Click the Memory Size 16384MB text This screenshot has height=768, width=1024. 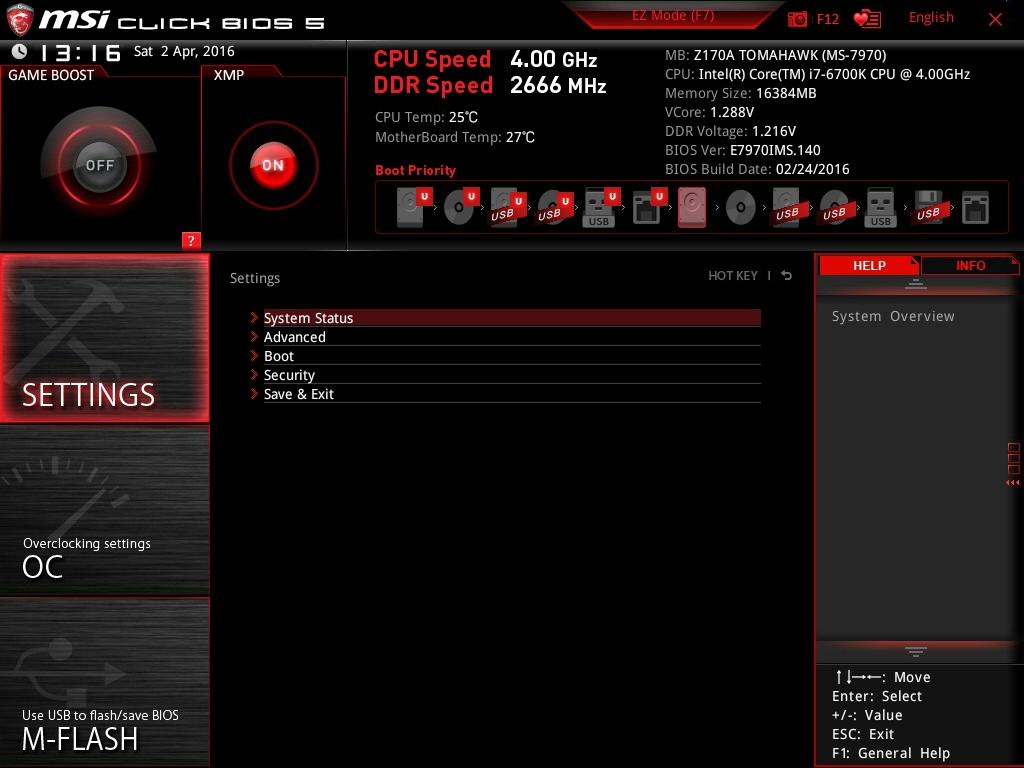(x=741, y=93)
